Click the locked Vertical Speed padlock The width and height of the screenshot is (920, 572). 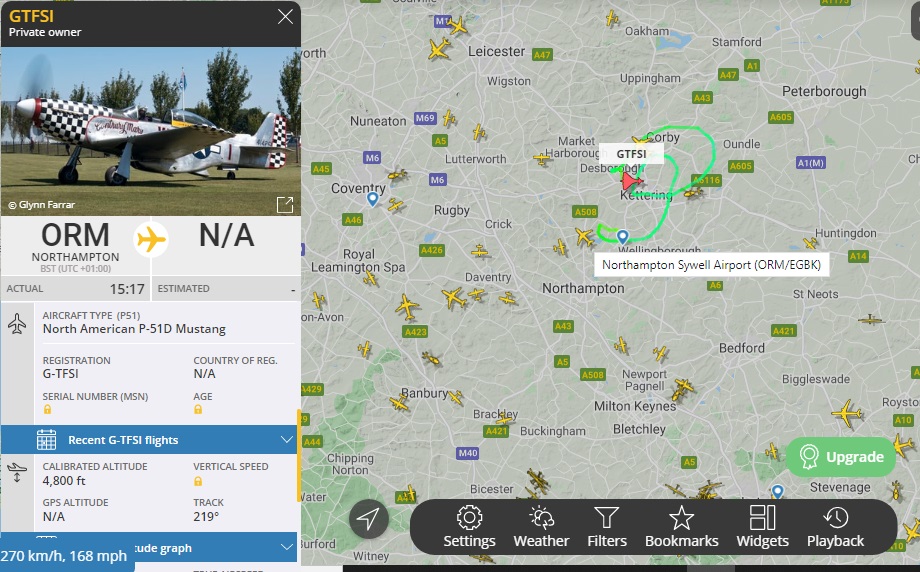click(x=198, y=481)
